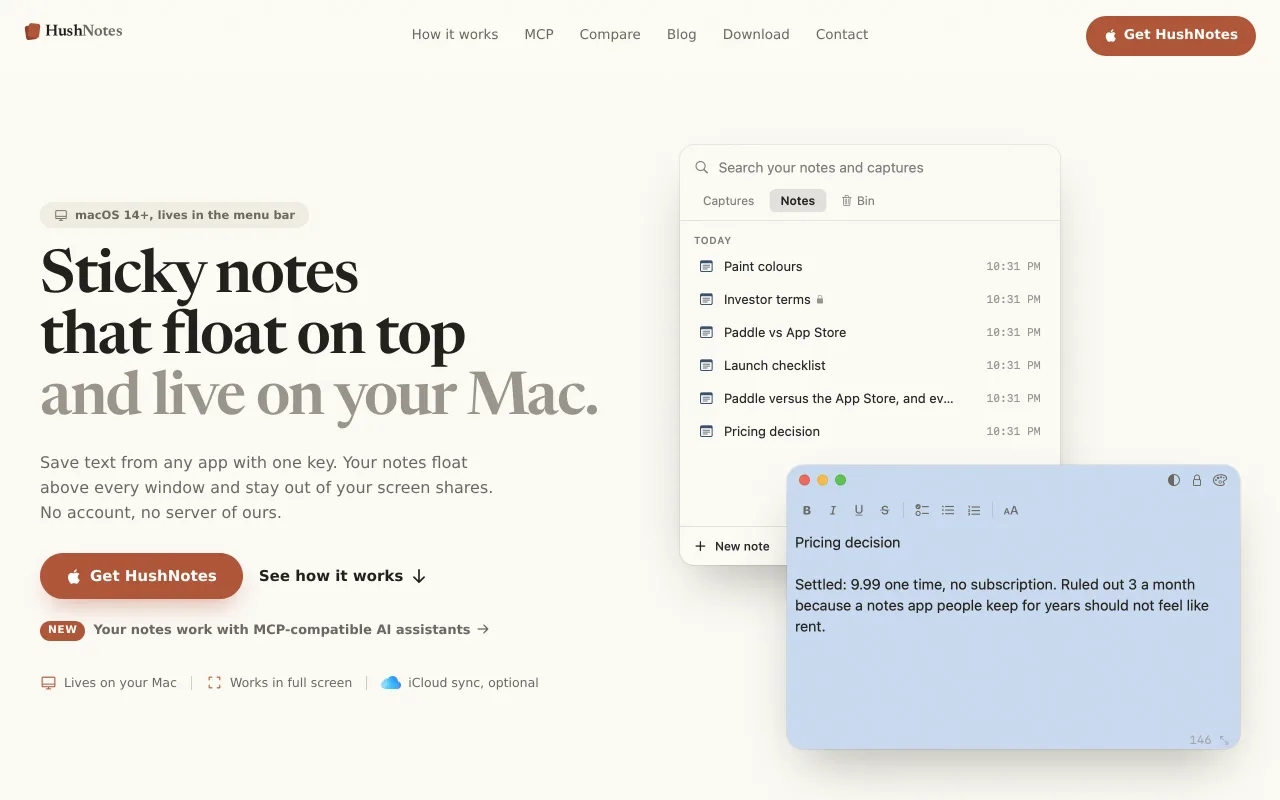This screenshot has width=1280, height=800.
Task: Click the iCloud sync, optional label
Action: pos(473,683)
